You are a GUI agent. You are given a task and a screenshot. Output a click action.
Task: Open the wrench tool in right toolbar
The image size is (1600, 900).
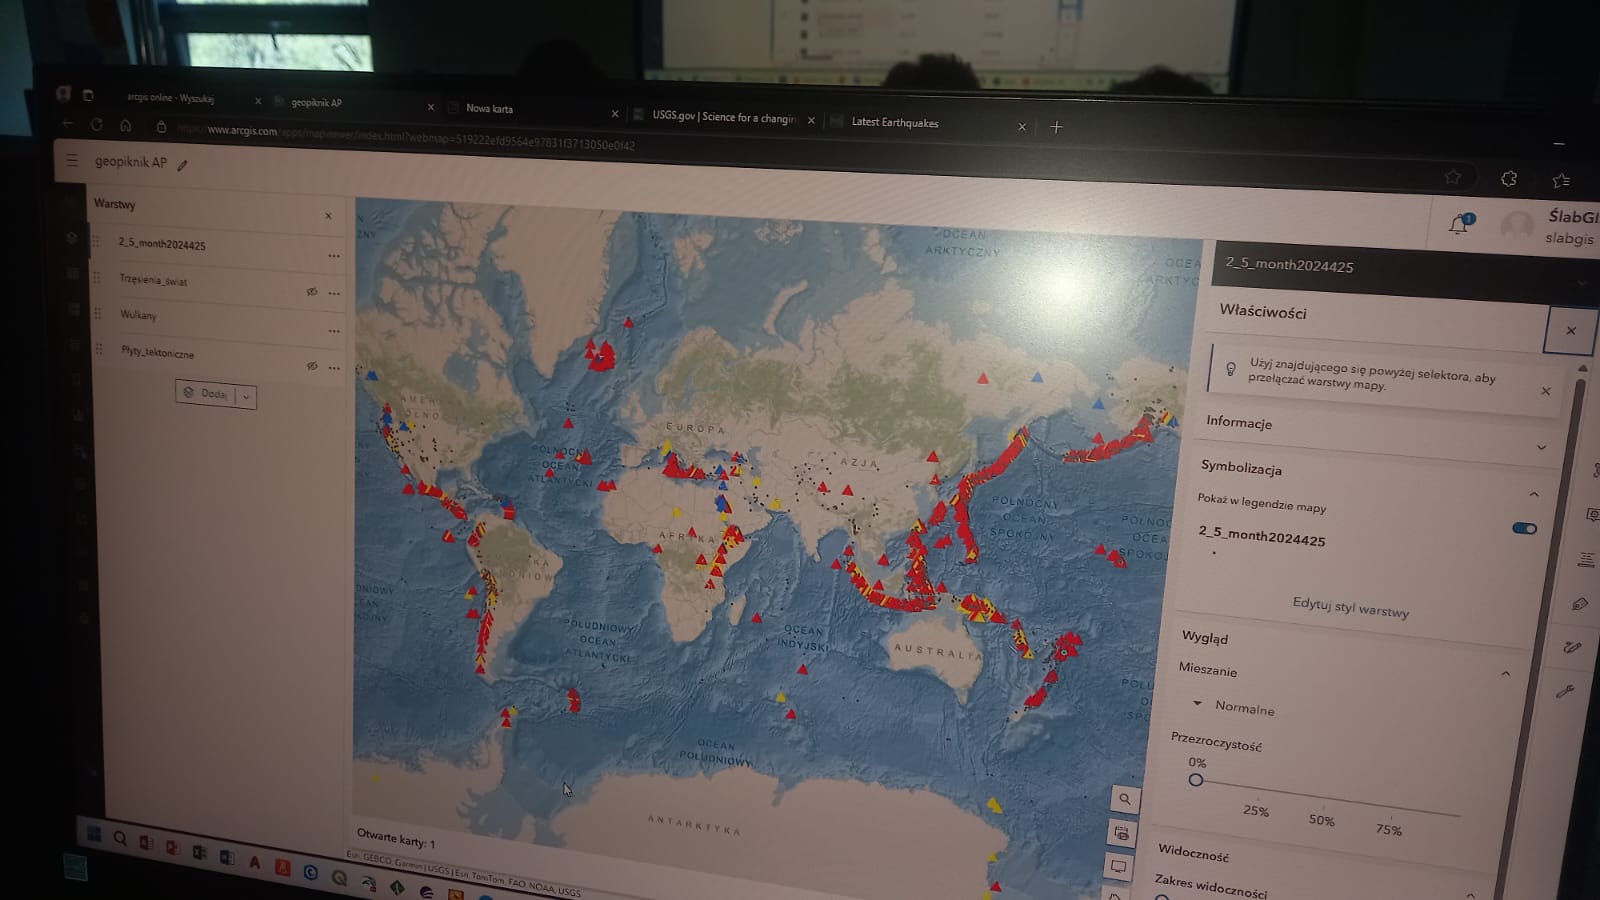click(1566, 691)
